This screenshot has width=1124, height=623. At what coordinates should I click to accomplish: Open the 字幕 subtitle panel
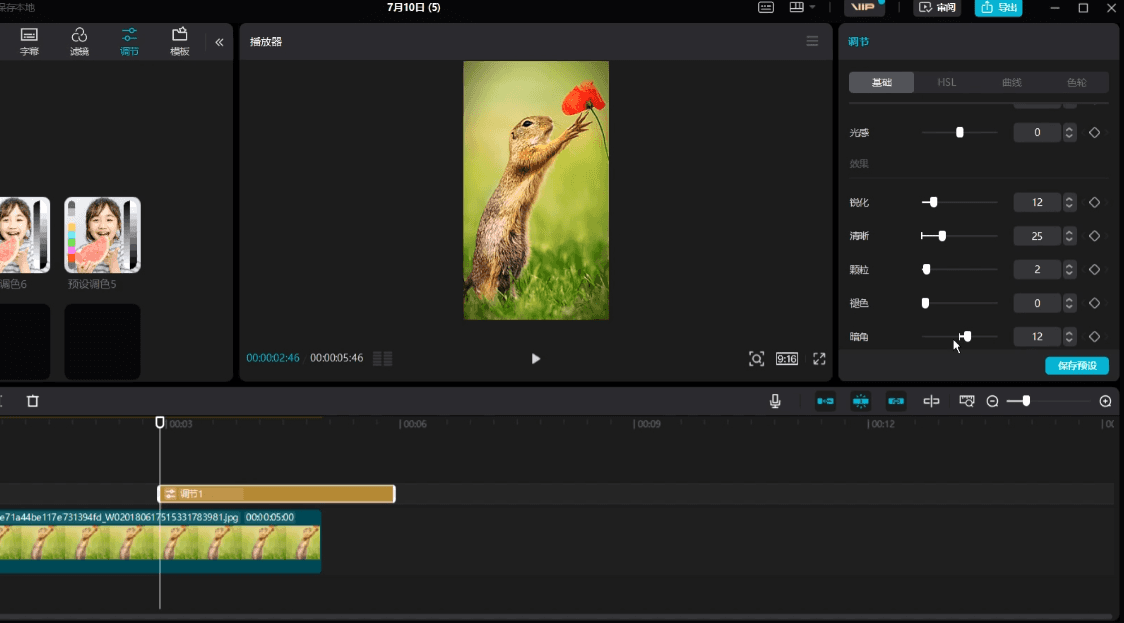(29, 42)
